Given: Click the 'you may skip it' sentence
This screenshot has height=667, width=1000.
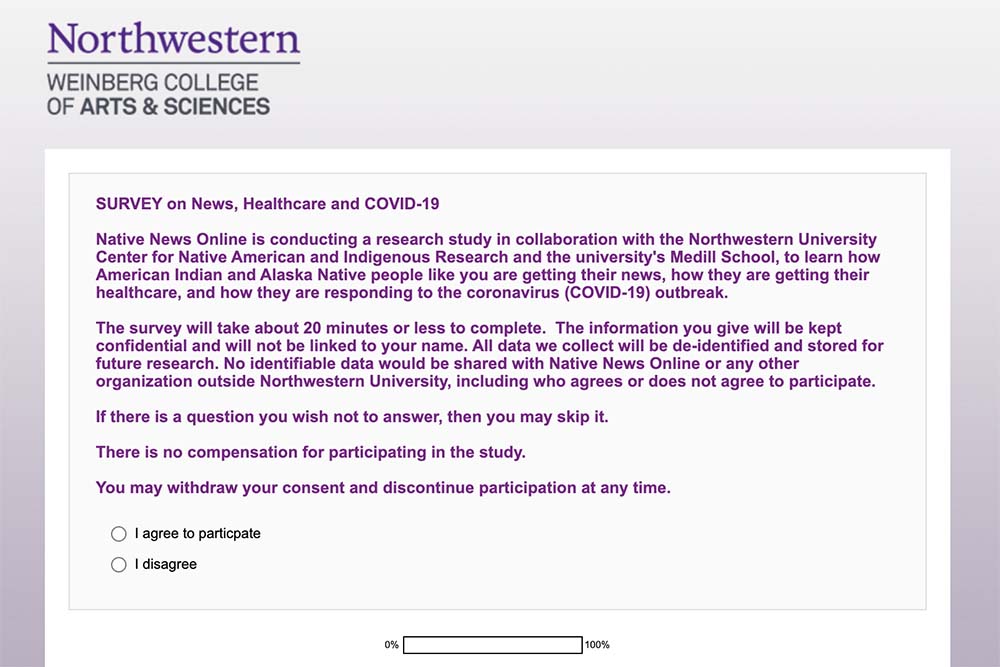Looking at the screenshot, I should point(352,417).
